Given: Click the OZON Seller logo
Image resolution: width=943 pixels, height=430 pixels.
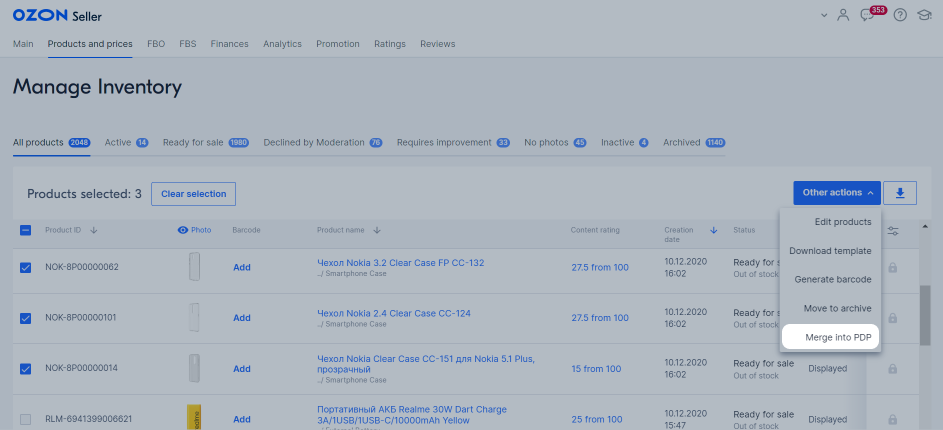Looking at the screenshot, I should 57,16.
